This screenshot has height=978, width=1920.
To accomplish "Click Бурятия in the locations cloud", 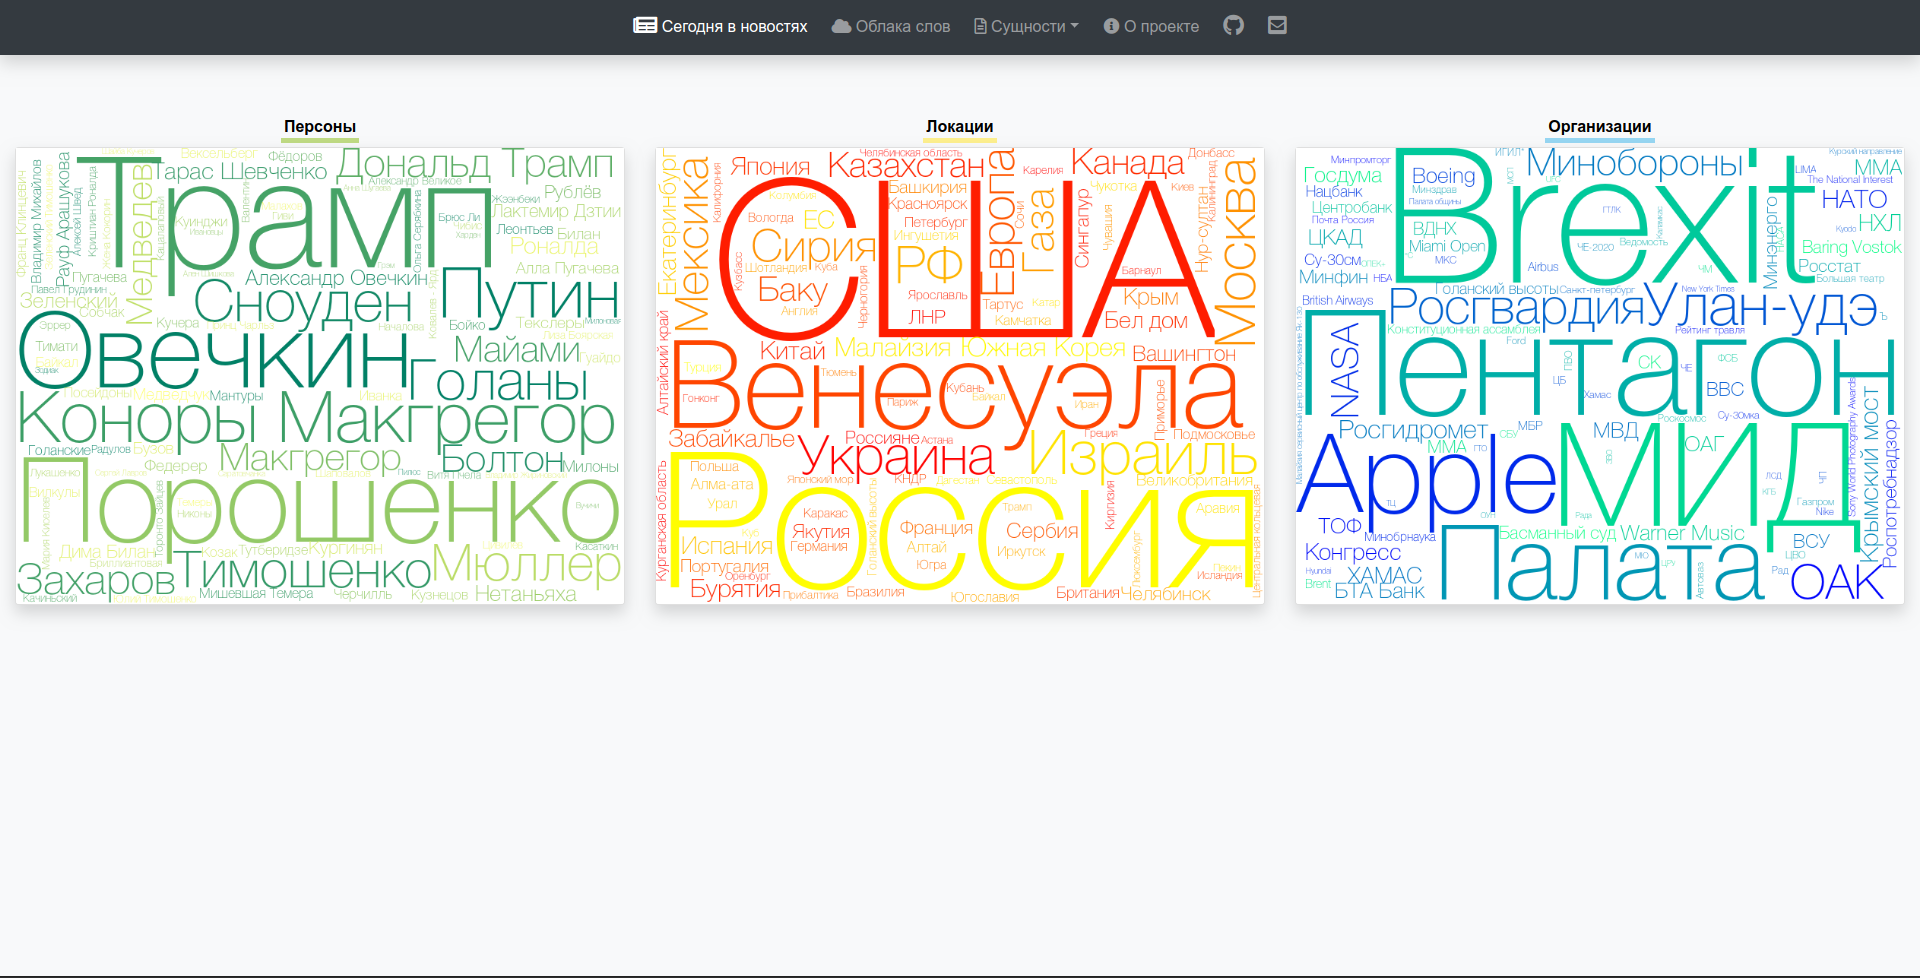I will tap(735, 589).
